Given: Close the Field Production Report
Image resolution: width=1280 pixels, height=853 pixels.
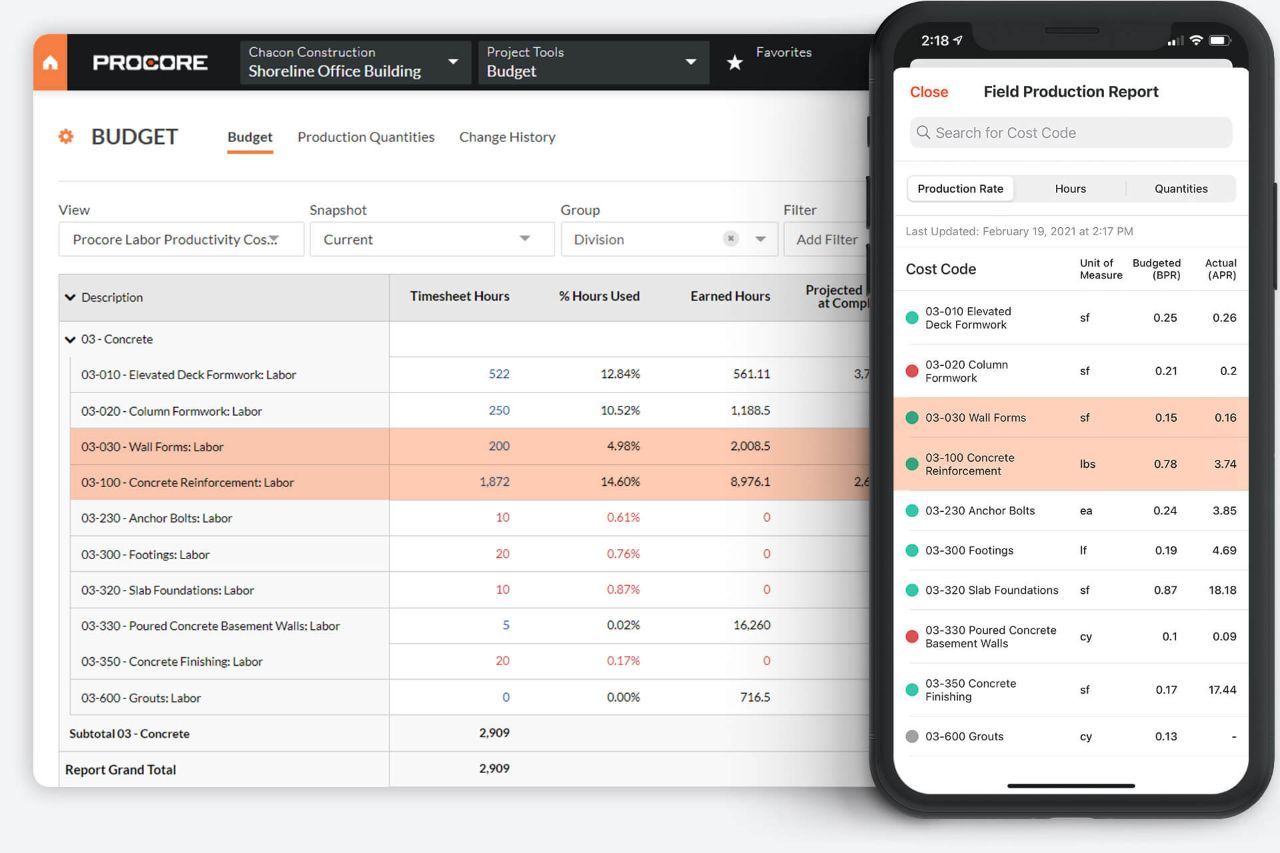Looking at the screenshot, I should [929, 92].
